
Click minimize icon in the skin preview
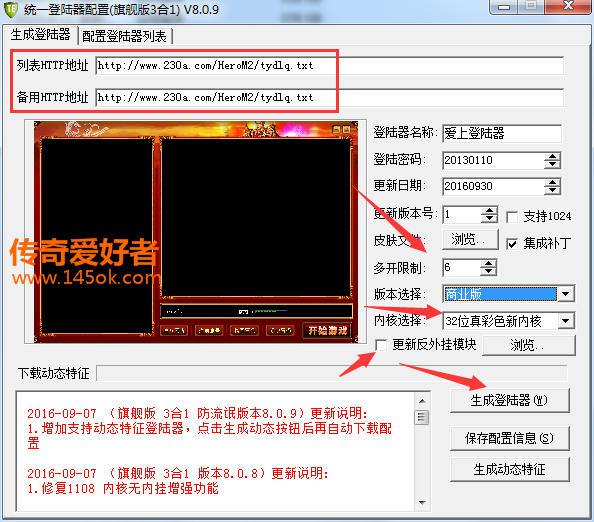point(336,130)
